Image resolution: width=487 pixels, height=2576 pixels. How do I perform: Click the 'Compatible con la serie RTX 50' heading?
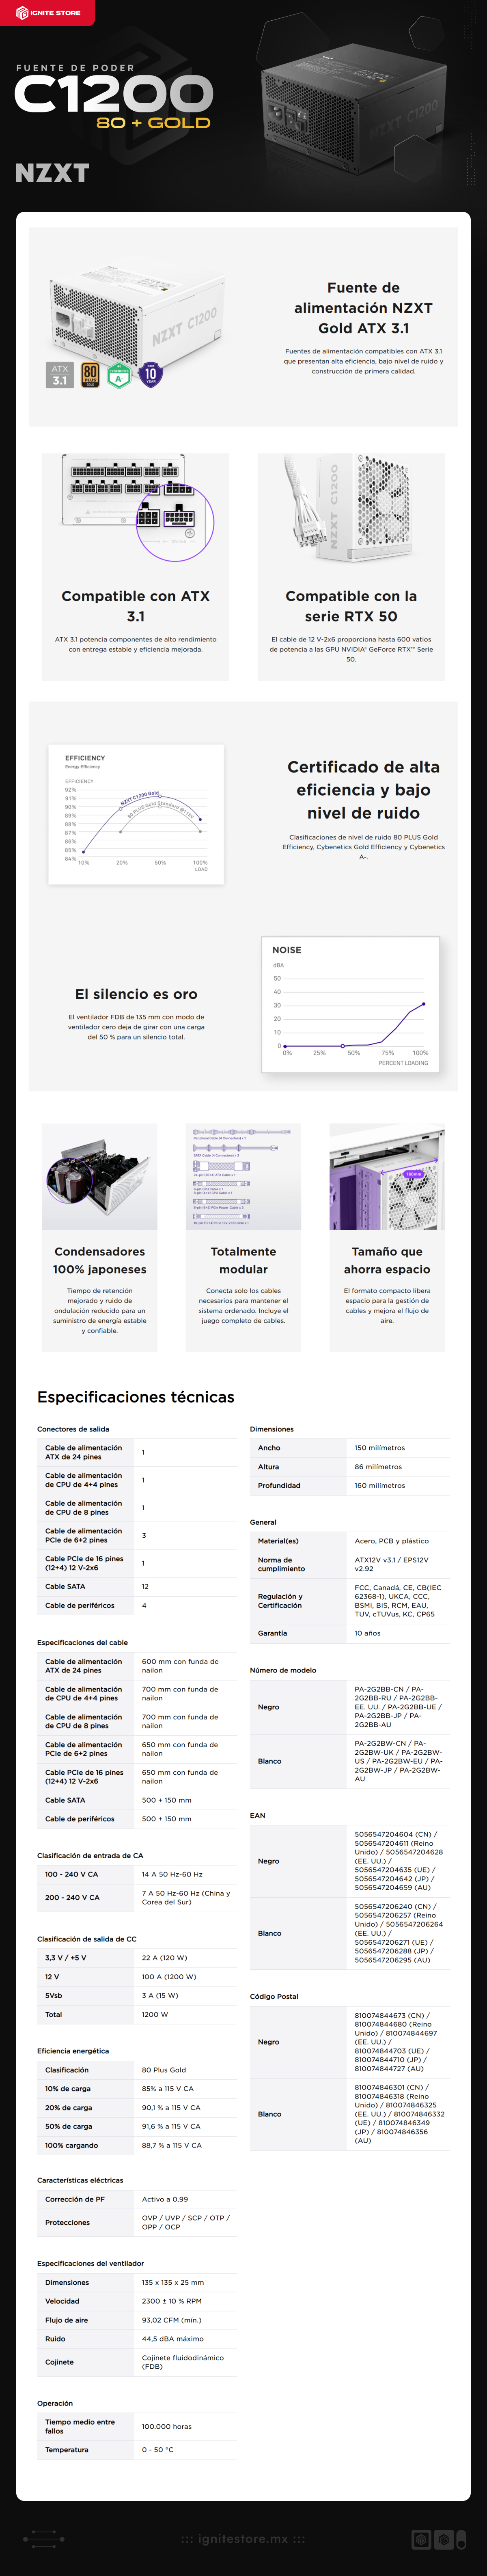point(351,606)
